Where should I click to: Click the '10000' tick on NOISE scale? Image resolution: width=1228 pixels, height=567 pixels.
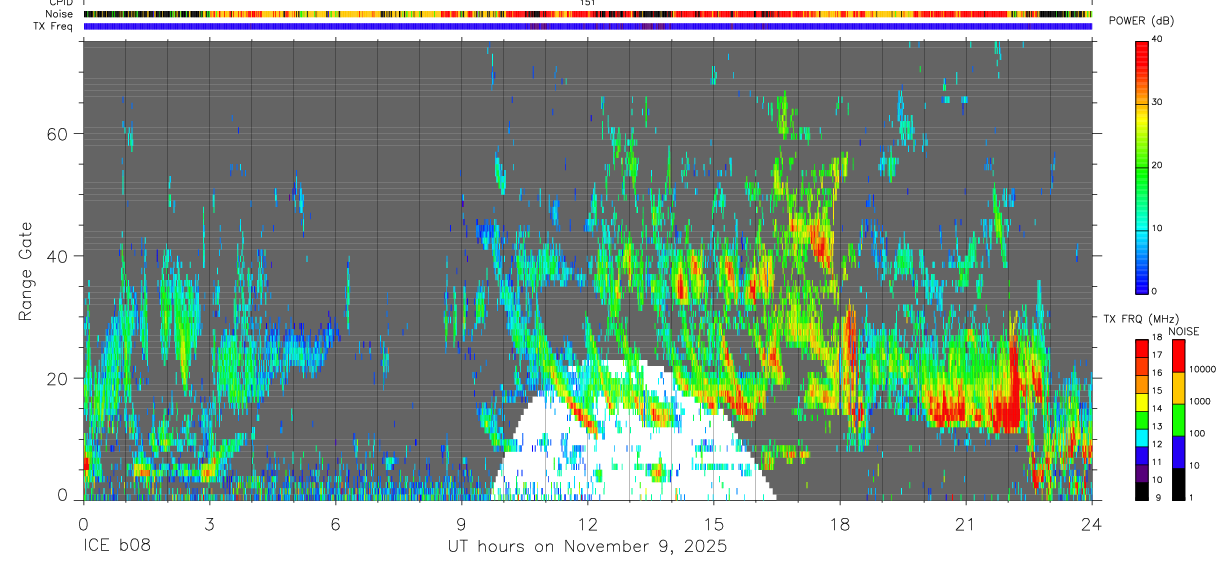click(1203, 370)
